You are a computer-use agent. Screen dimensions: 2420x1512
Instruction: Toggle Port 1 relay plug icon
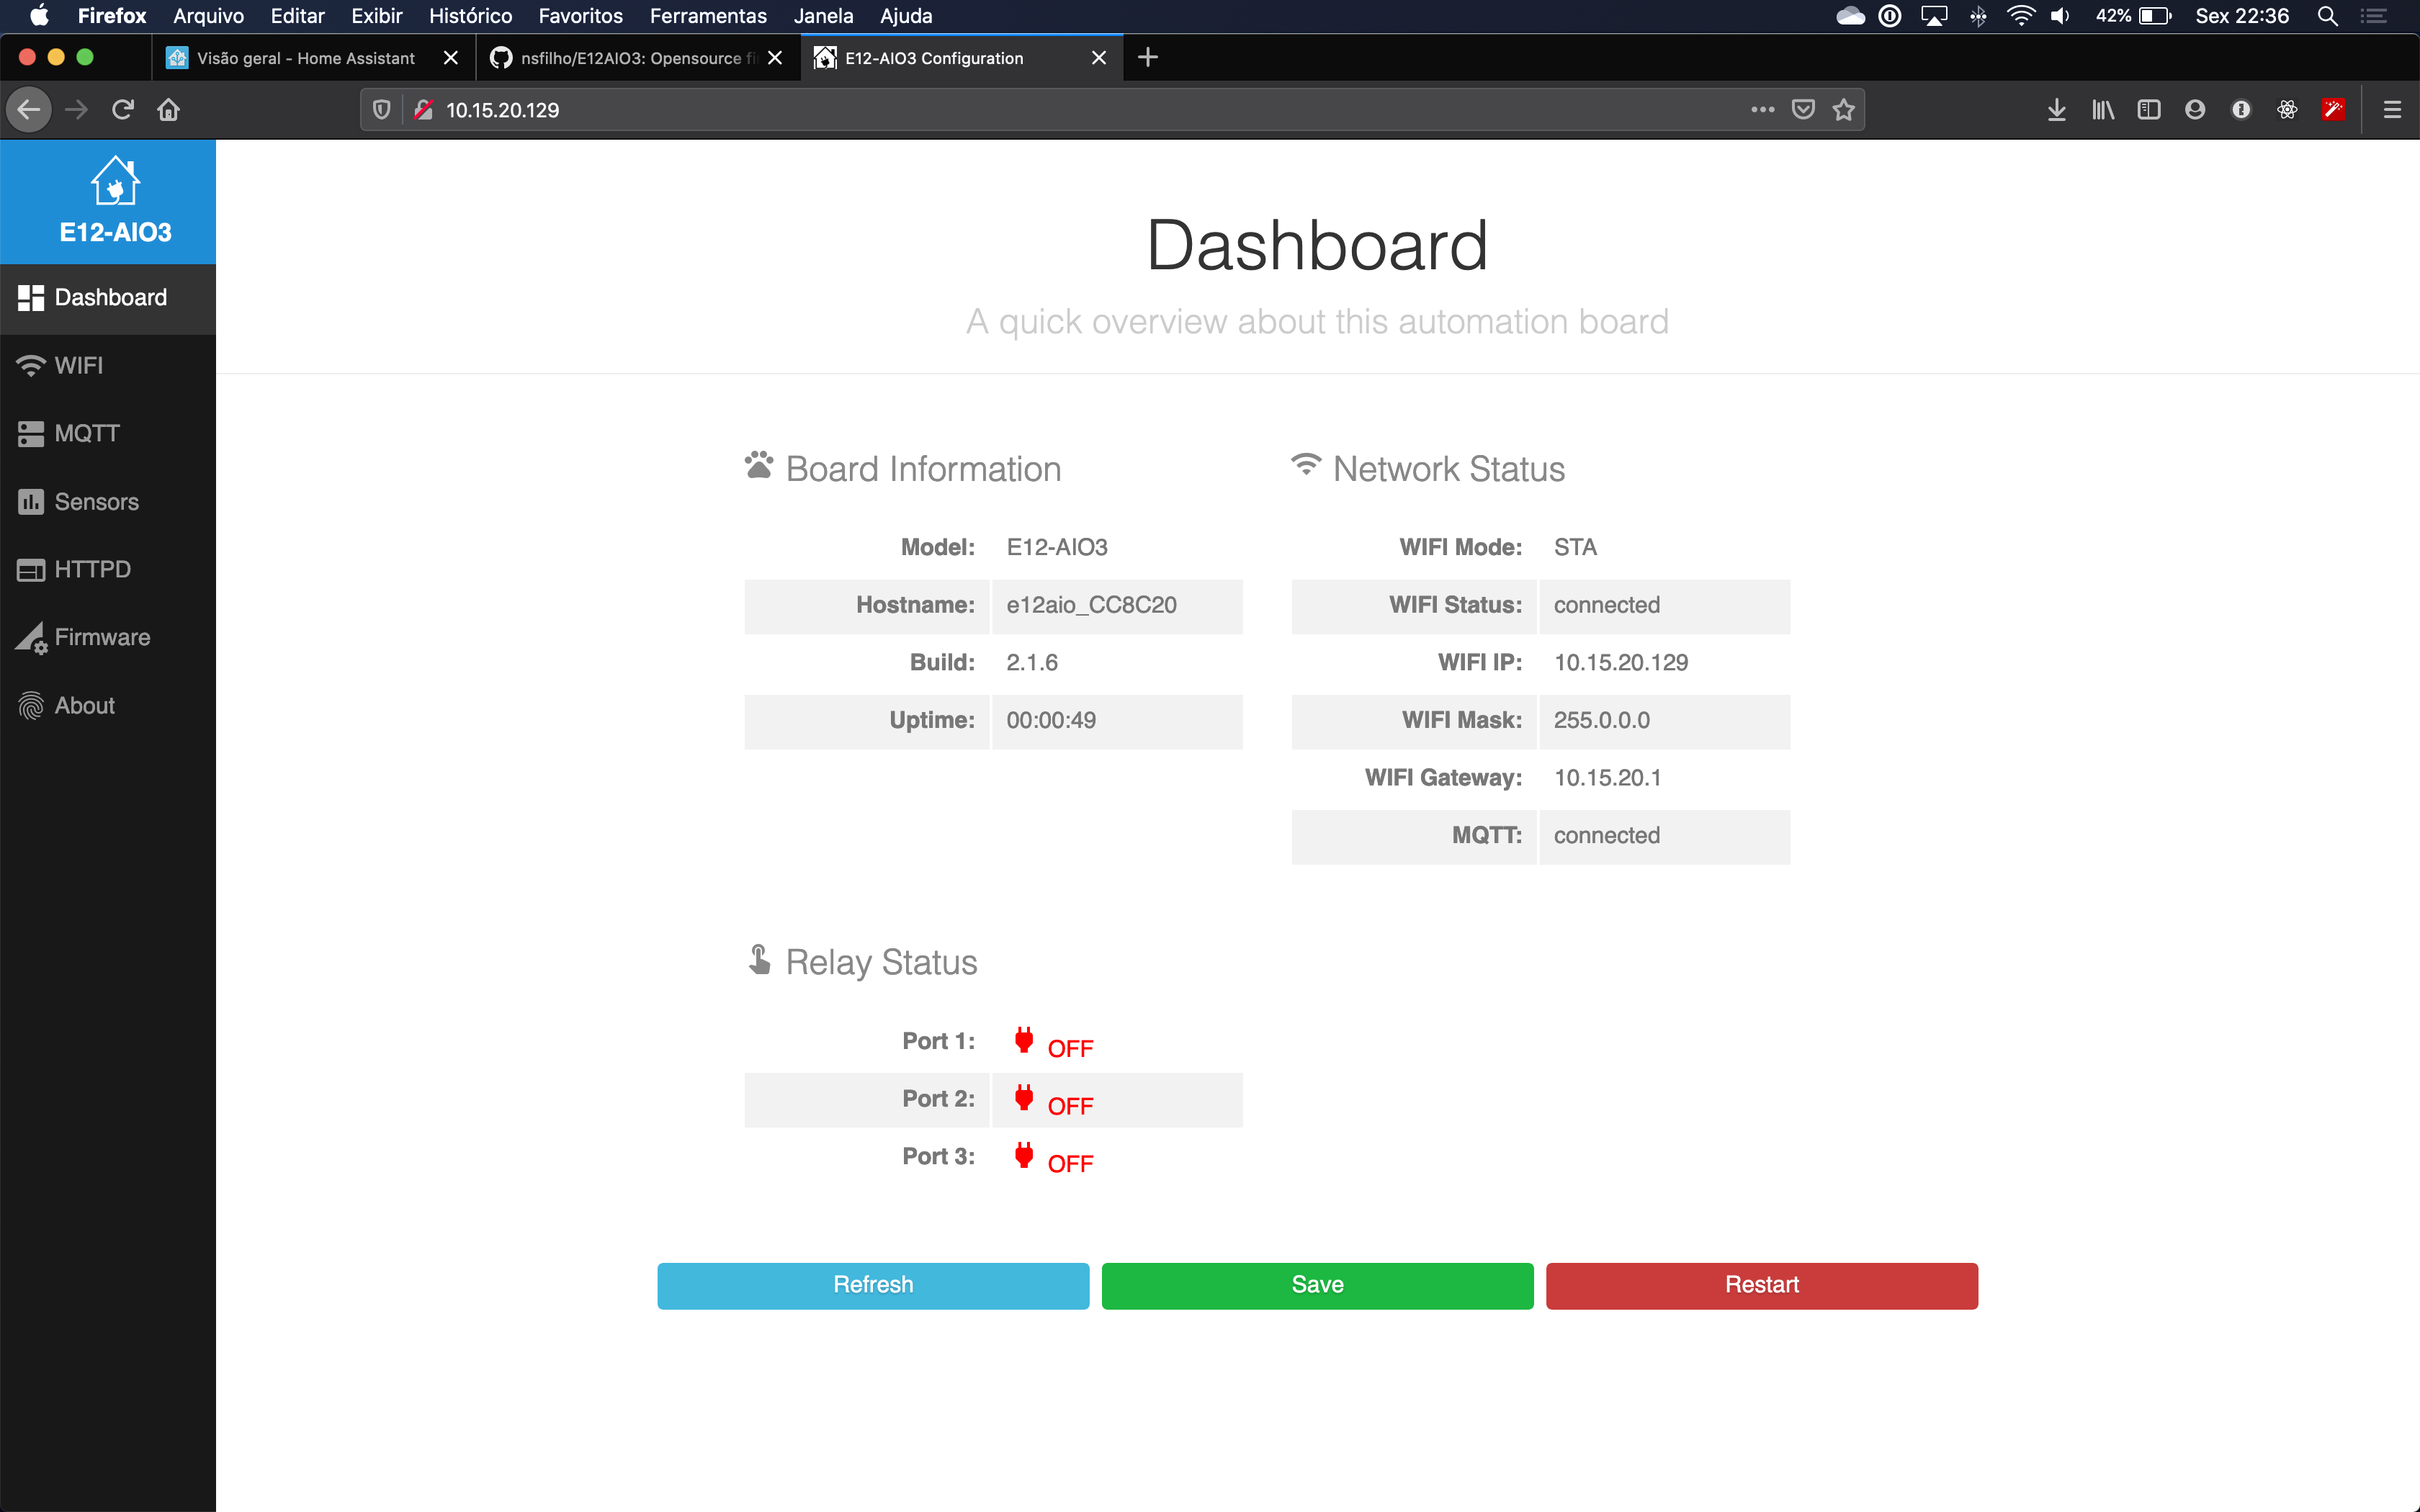point(1023,1041)
